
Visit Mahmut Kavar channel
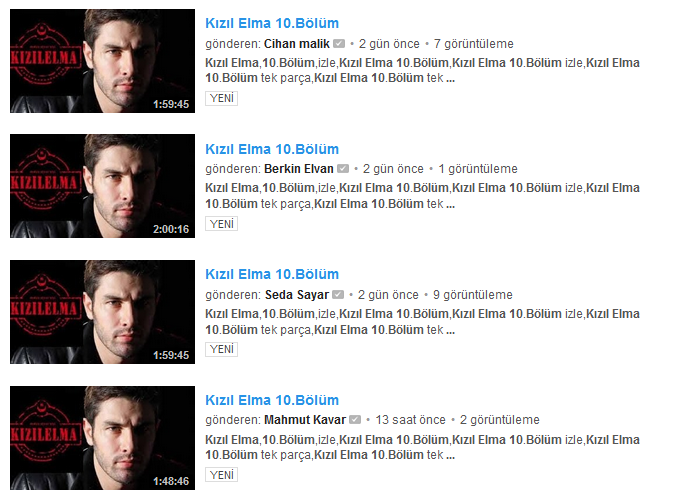point(305,419)
